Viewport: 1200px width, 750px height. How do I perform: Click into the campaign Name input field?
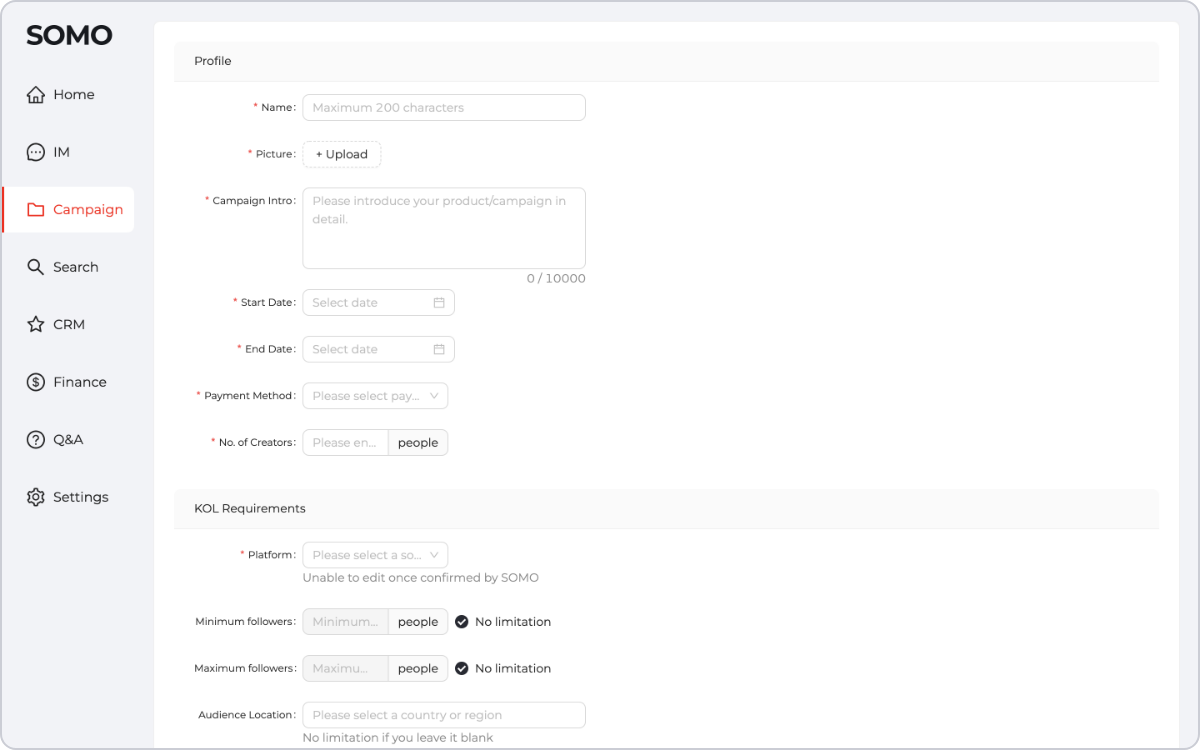coord(443,108)
